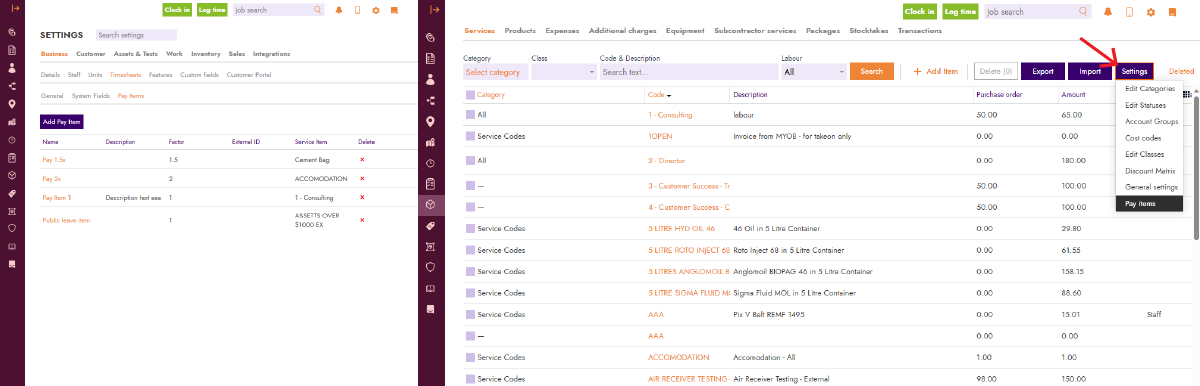Open map pin icon in Services window sidebar

point(430,121)
